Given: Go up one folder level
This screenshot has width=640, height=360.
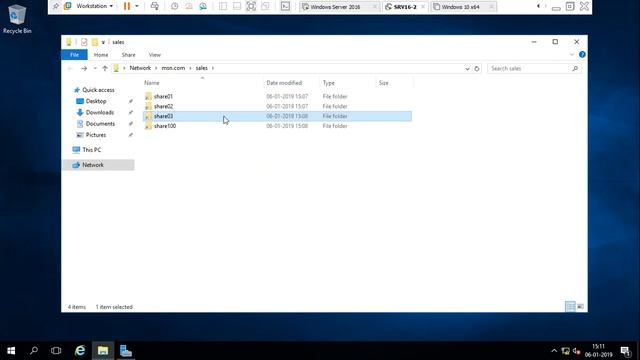Looking at the screenshot, I should [x=105, y=69].
